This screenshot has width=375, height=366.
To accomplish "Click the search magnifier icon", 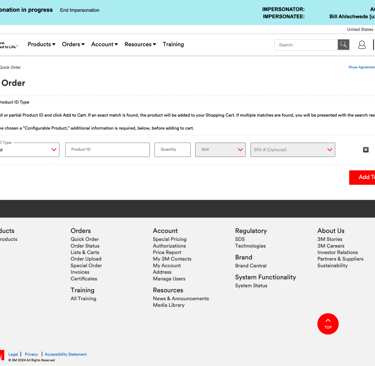I will (x=343, y=45).
